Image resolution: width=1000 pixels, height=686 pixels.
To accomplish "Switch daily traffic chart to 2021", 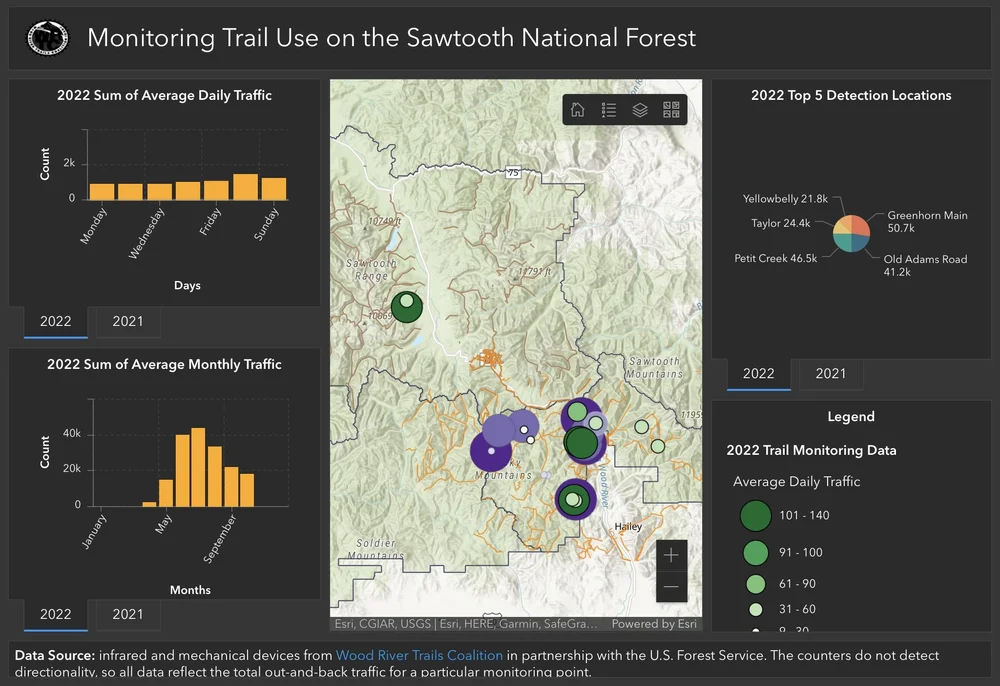I will pos(127,322).
